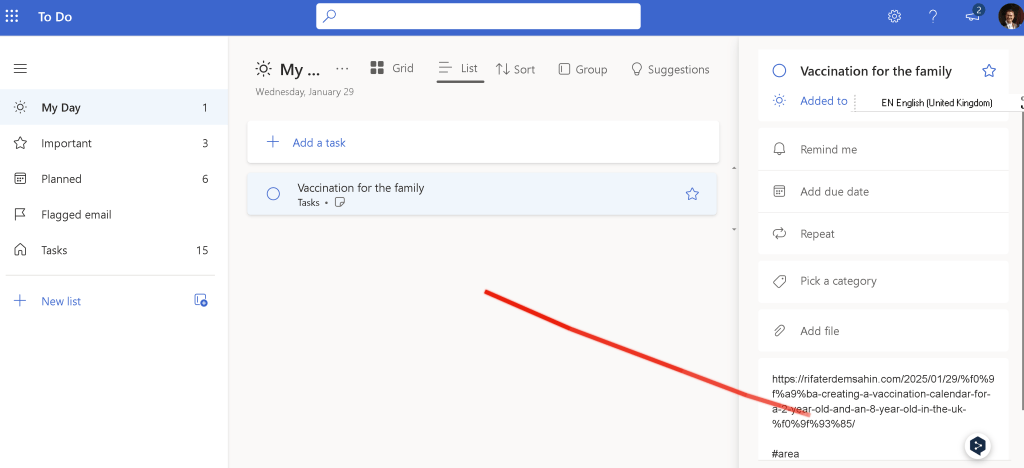Select Flagged email in sidebar

[x=114, y=214]
